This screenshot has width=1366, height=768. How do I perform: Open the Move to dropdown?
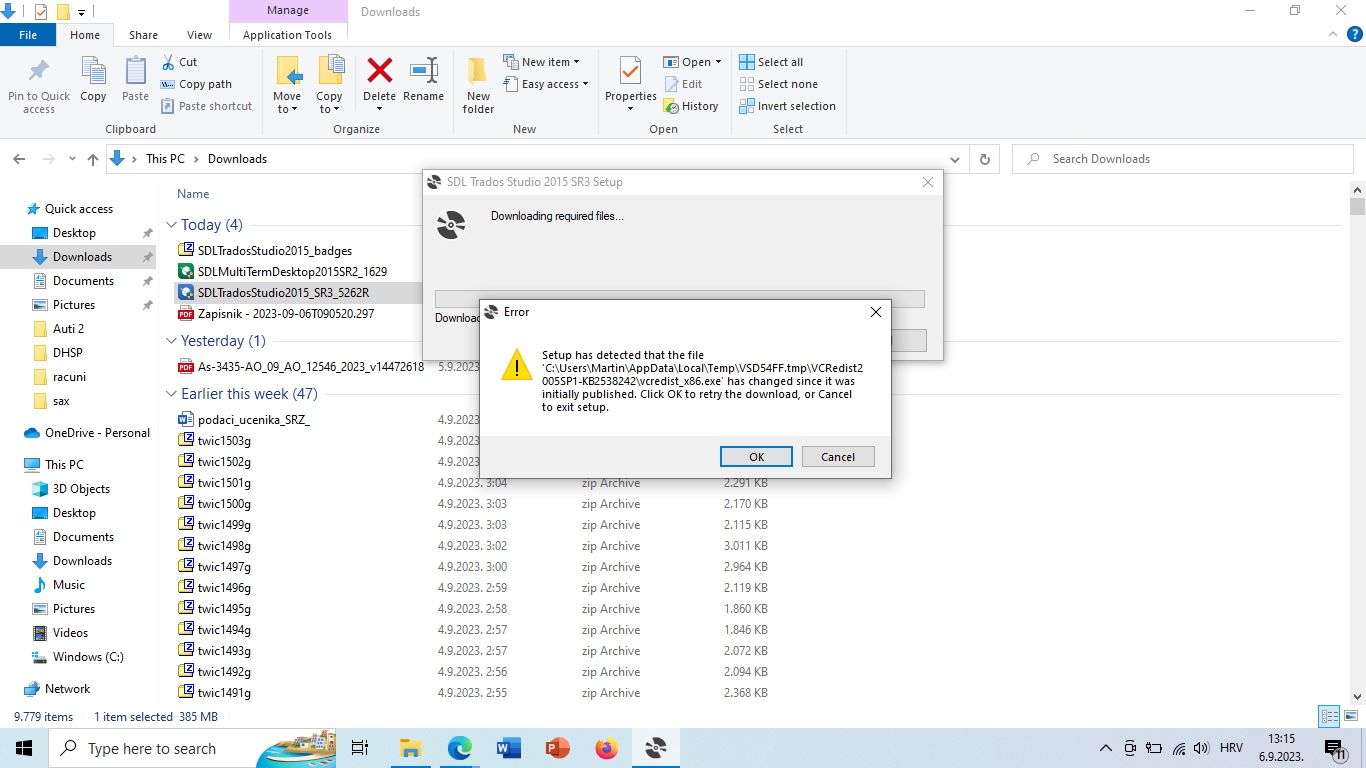click(287, 84)
